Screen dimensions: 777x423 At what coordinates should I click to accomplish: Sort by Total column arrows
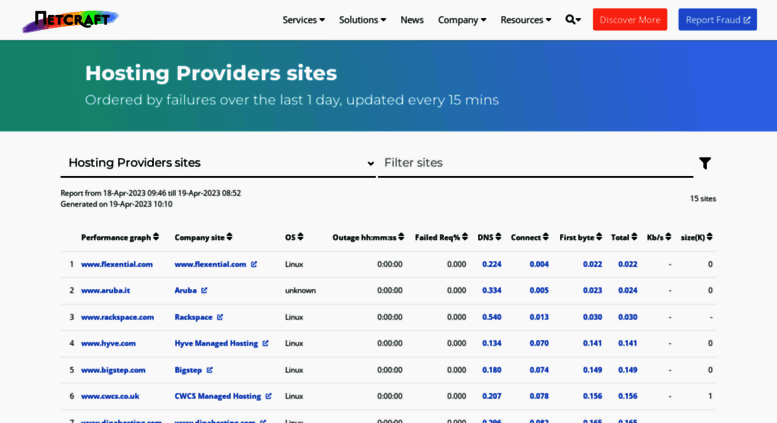point(634,237)
